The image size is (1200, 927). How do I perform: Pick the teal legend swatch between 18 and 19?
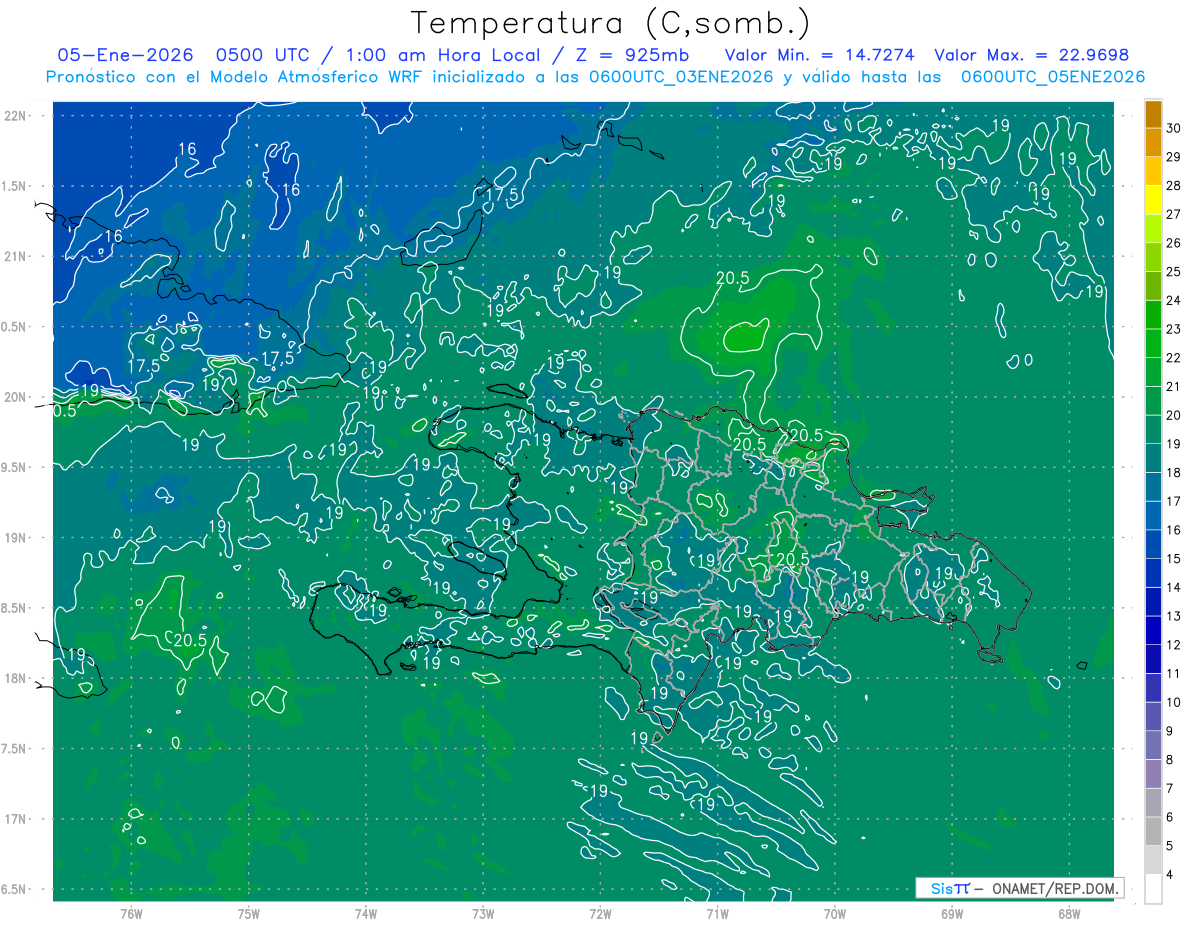click(1153, 458)
